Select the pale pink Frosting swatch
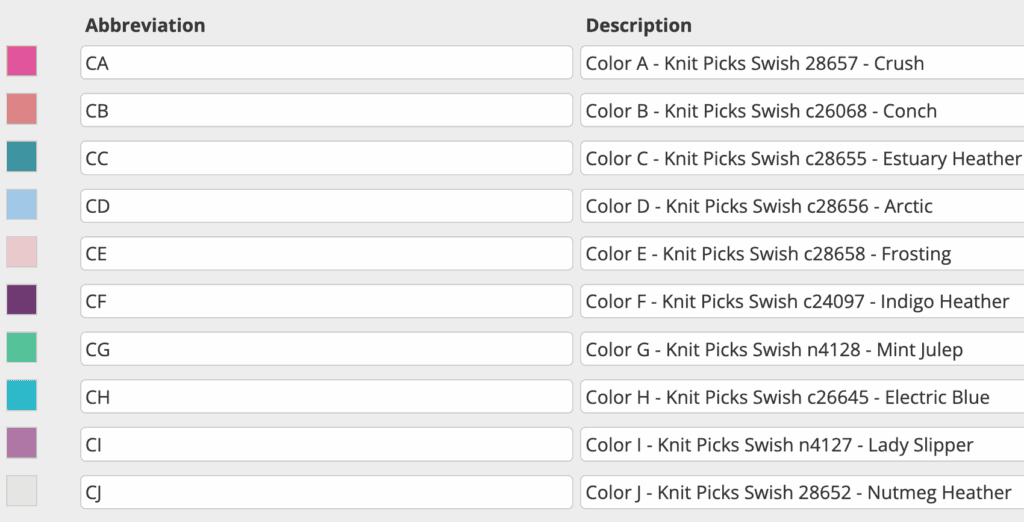1024x522 pixels. click(x=22, y=252)
